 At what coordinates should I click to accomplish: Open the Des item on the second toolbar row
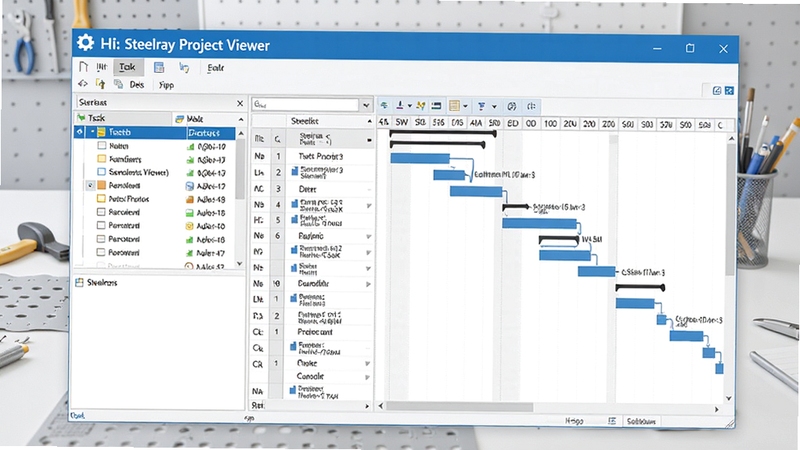coord(137,84)
